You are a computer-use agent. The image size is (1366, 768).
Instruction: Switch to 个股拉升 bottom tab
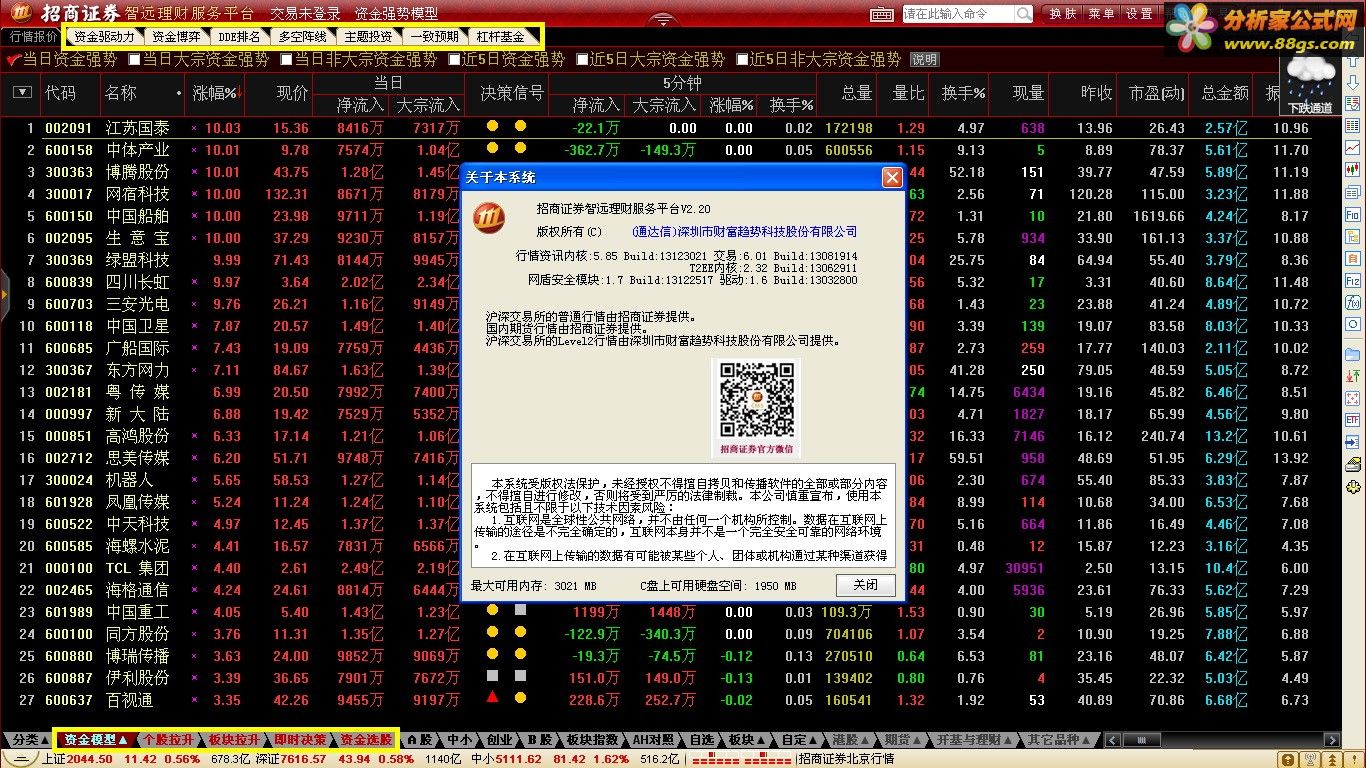[x=168, y=740]
